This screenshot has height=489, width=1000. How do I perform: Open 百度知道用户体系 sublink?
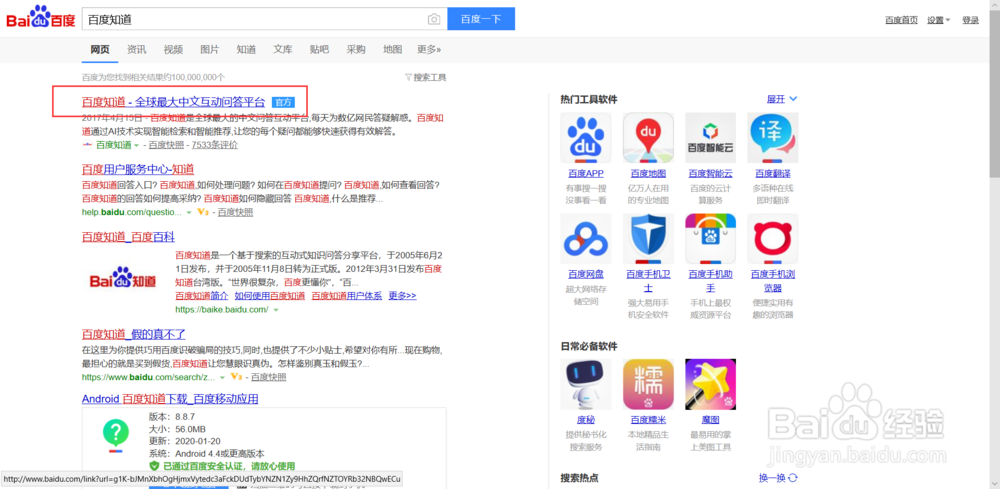coord(347,296)
